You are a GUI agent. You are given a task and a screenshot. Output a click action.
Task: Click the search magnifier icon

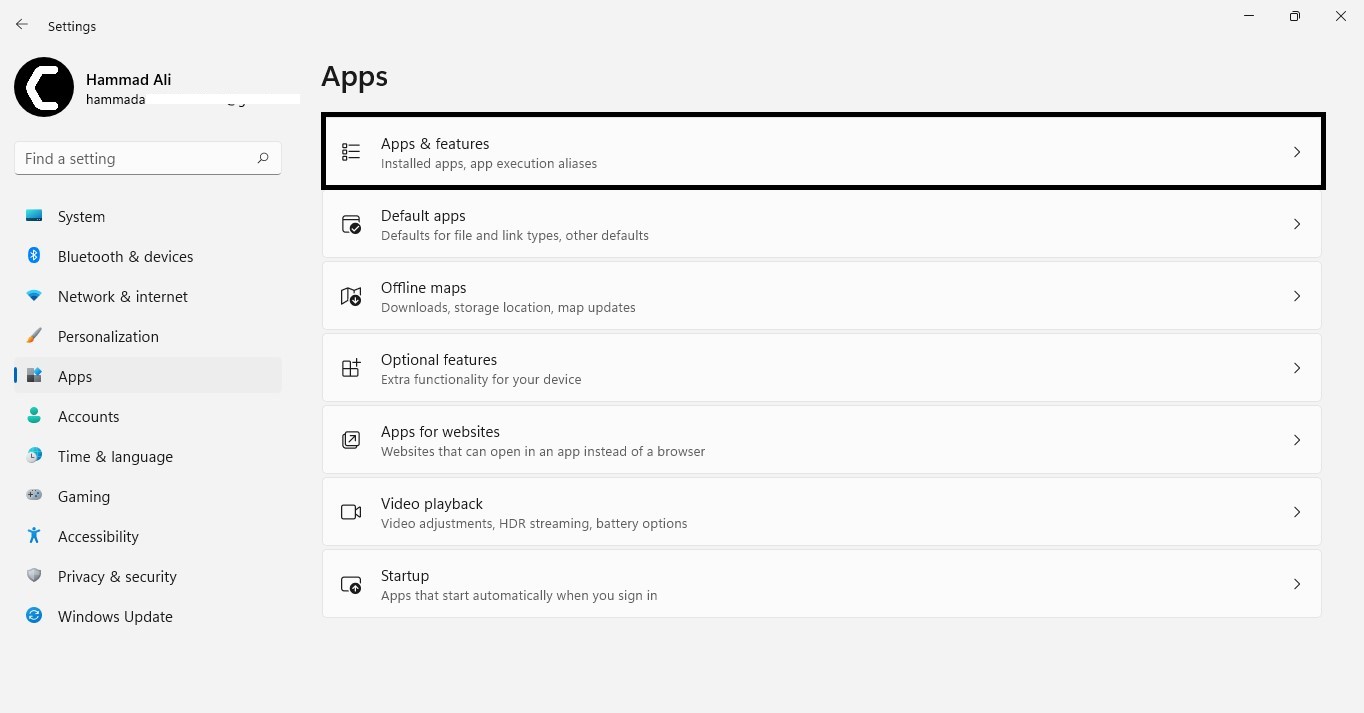[x=263, y=158]
